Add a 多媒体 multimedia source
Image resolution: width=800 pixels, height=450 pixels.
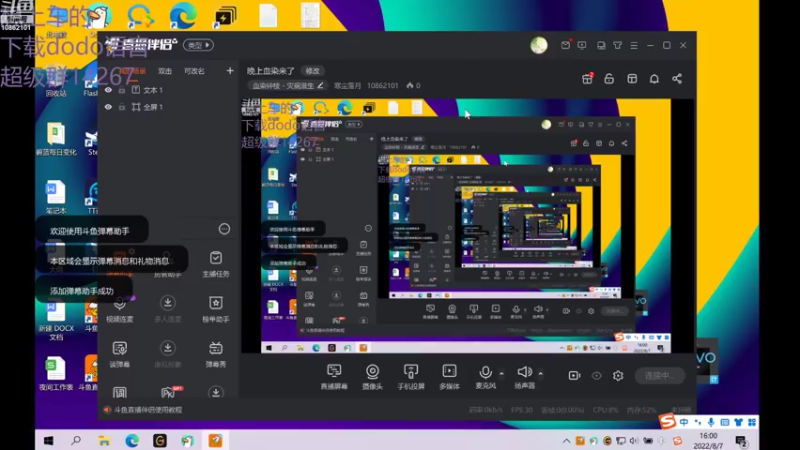(449, 377)
